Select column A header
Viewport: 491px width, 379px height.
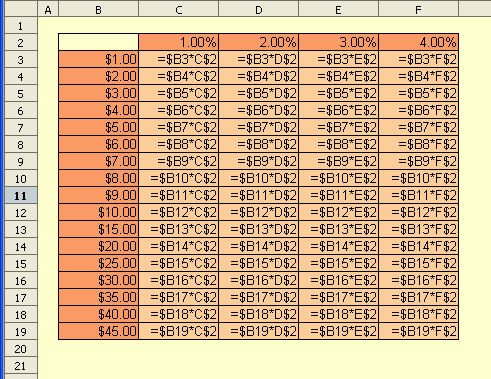coord(48,10)
